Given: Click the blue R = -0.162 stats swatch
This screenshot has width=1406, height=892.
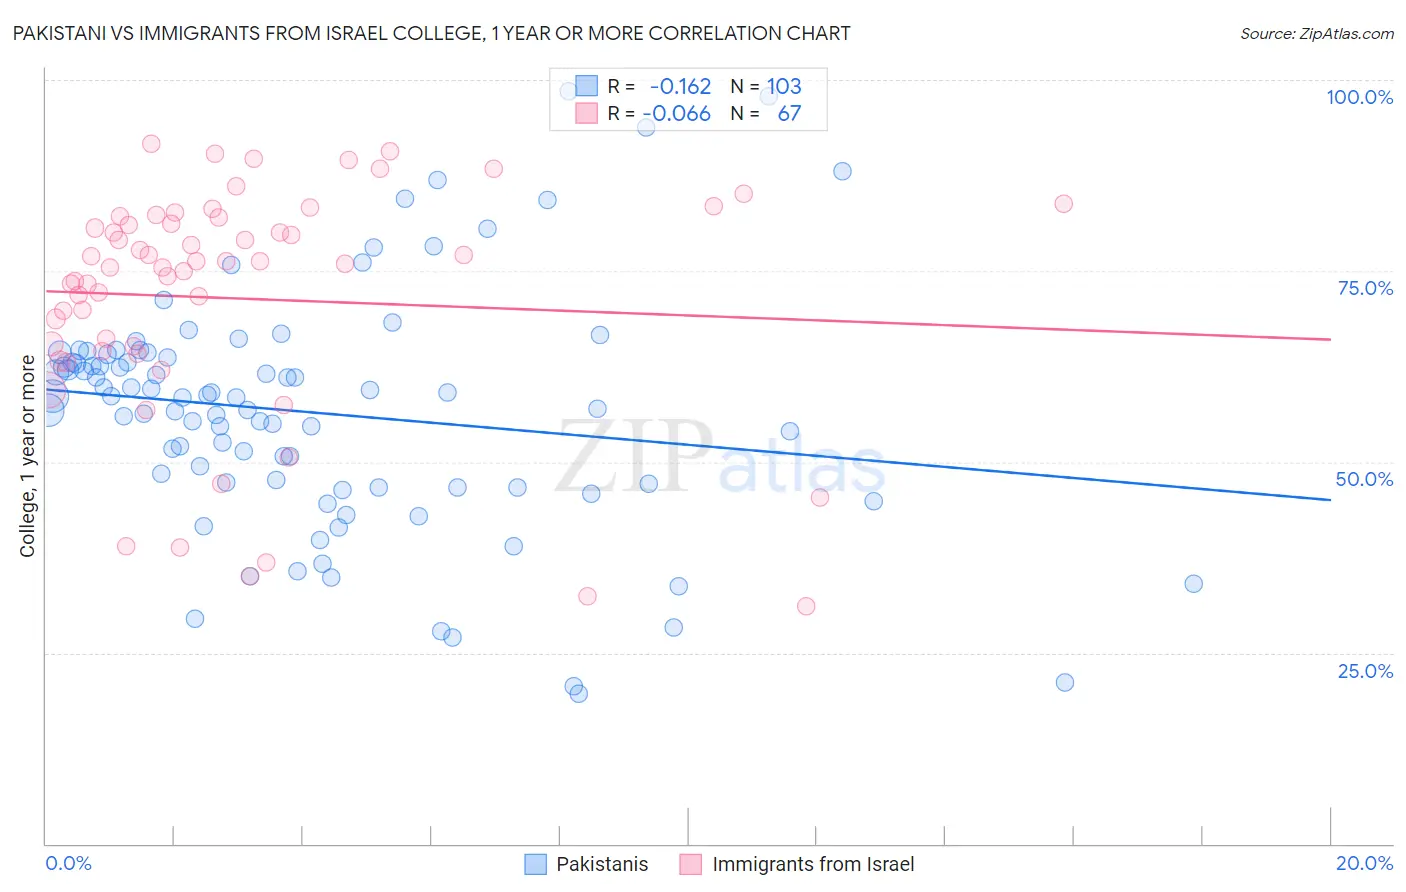Looking at the screenshot, I should click(x=586, y=86).
